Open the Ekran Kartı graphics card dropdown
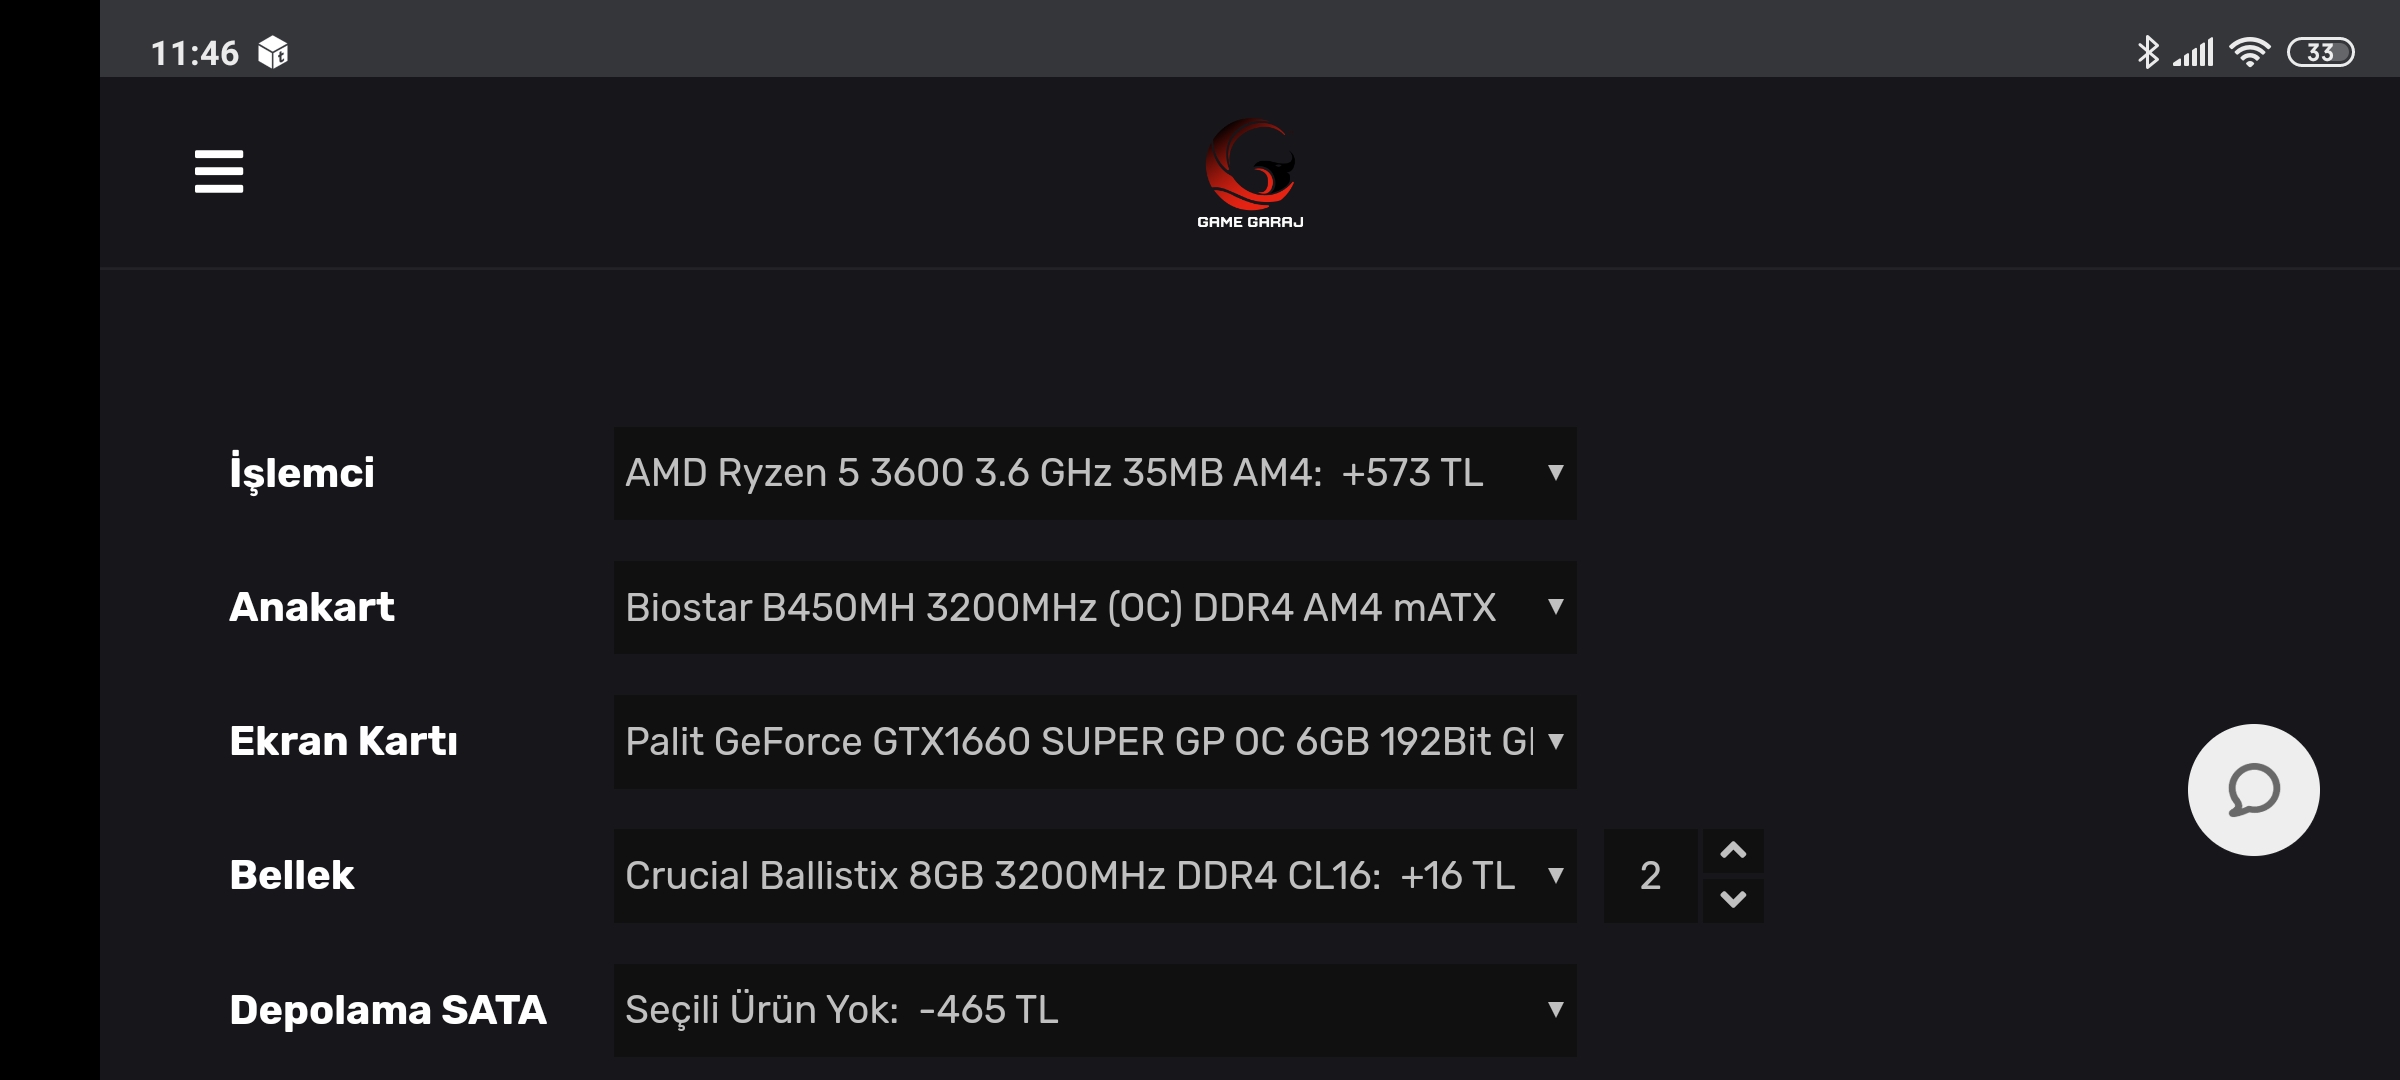Viewport: 2400px width, 1080px height. (1095, 741)
